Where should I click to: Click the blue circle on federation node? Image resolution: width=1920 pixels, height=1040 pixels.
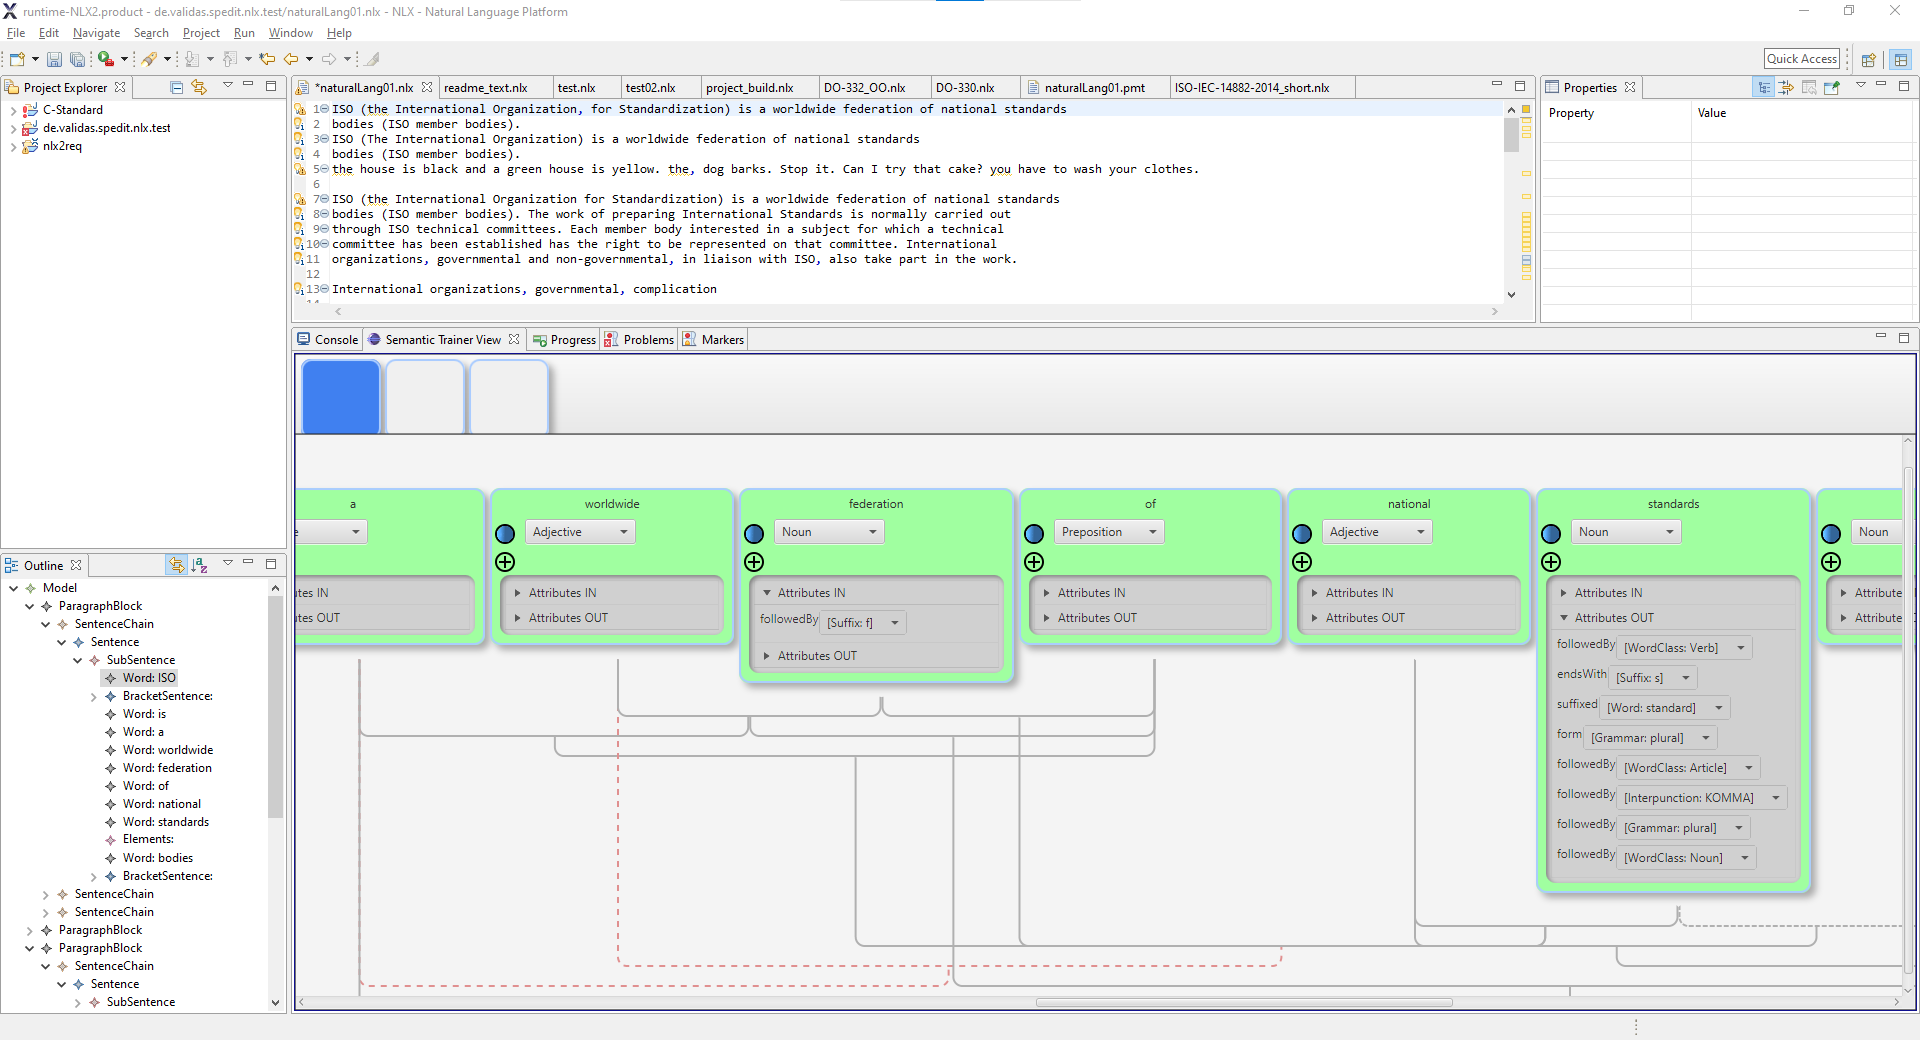coord(754,534)
